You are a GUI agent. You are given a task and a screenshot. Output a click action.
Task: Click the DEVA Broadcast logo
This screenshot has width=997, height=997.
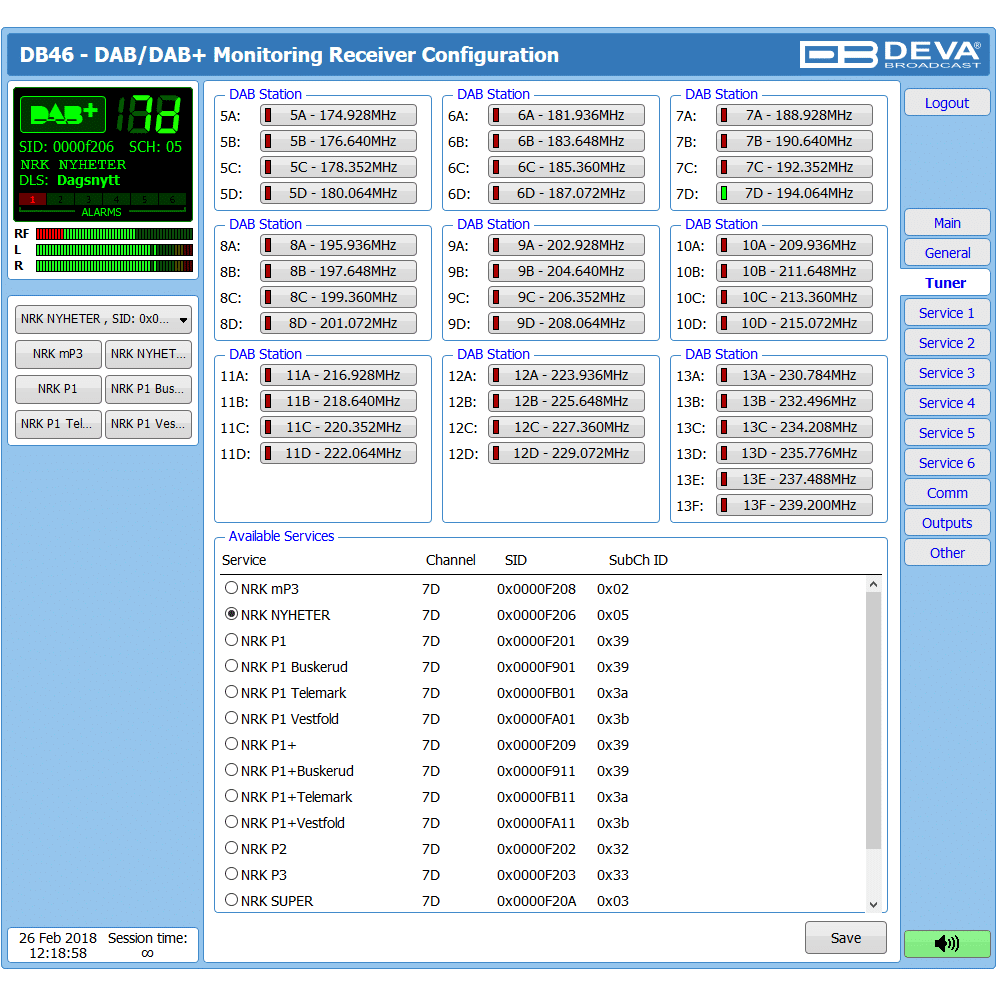click(x=890, y=54)
